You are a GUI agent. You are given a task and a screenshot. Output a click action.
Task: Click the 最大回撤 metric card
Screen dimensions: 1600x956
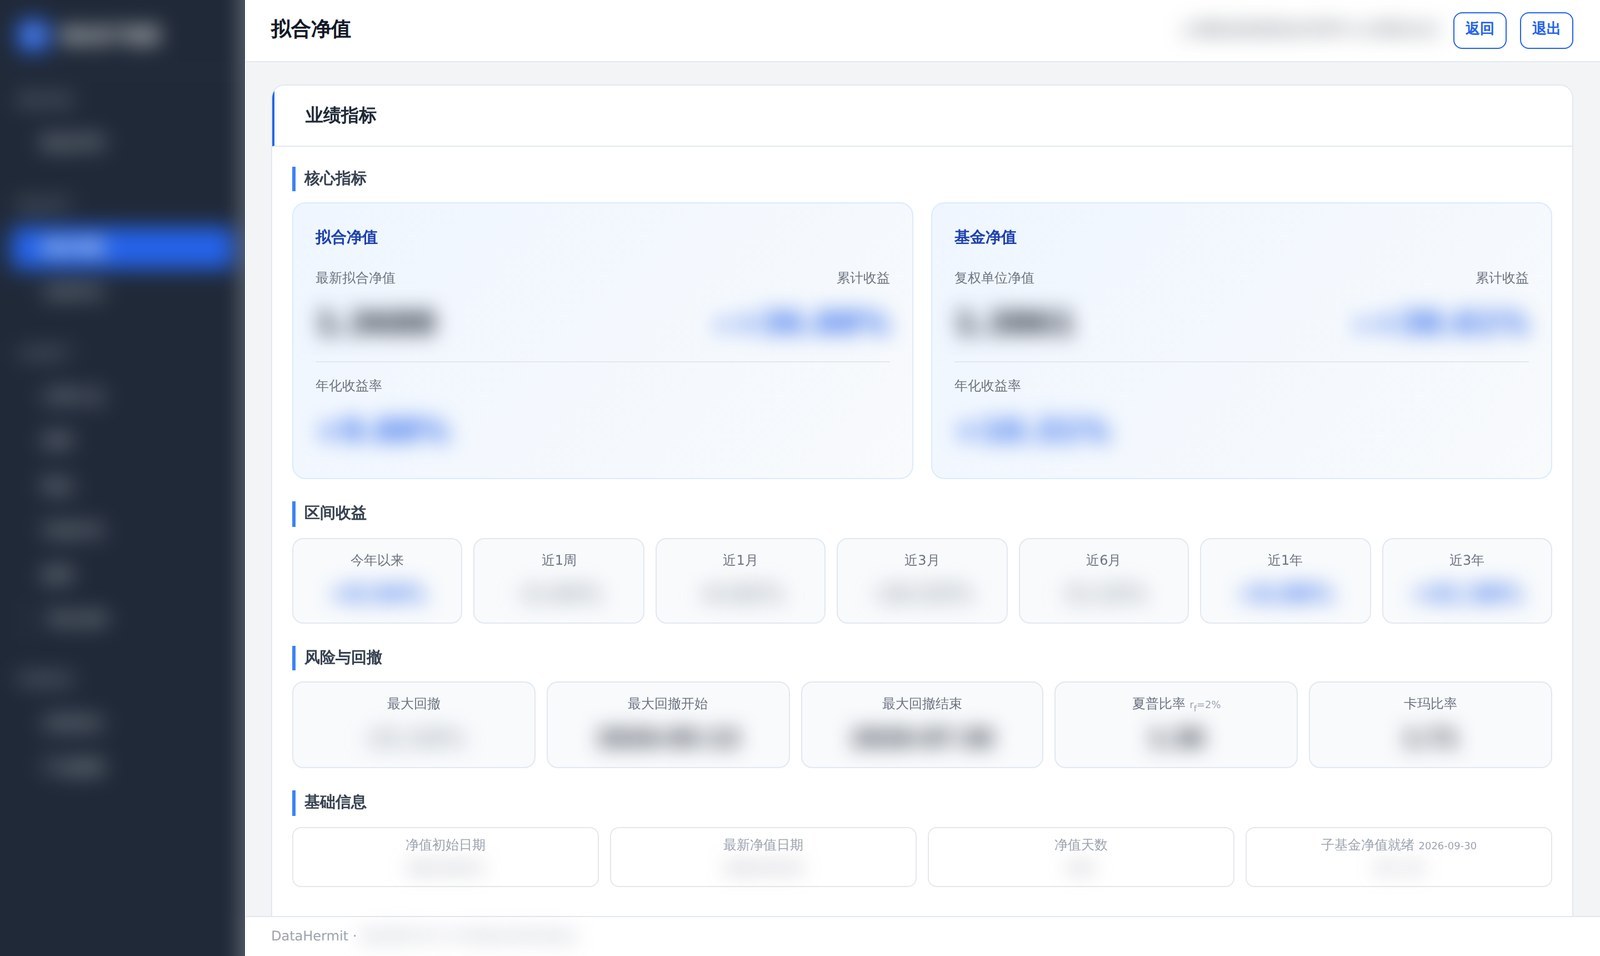[413, 725]
